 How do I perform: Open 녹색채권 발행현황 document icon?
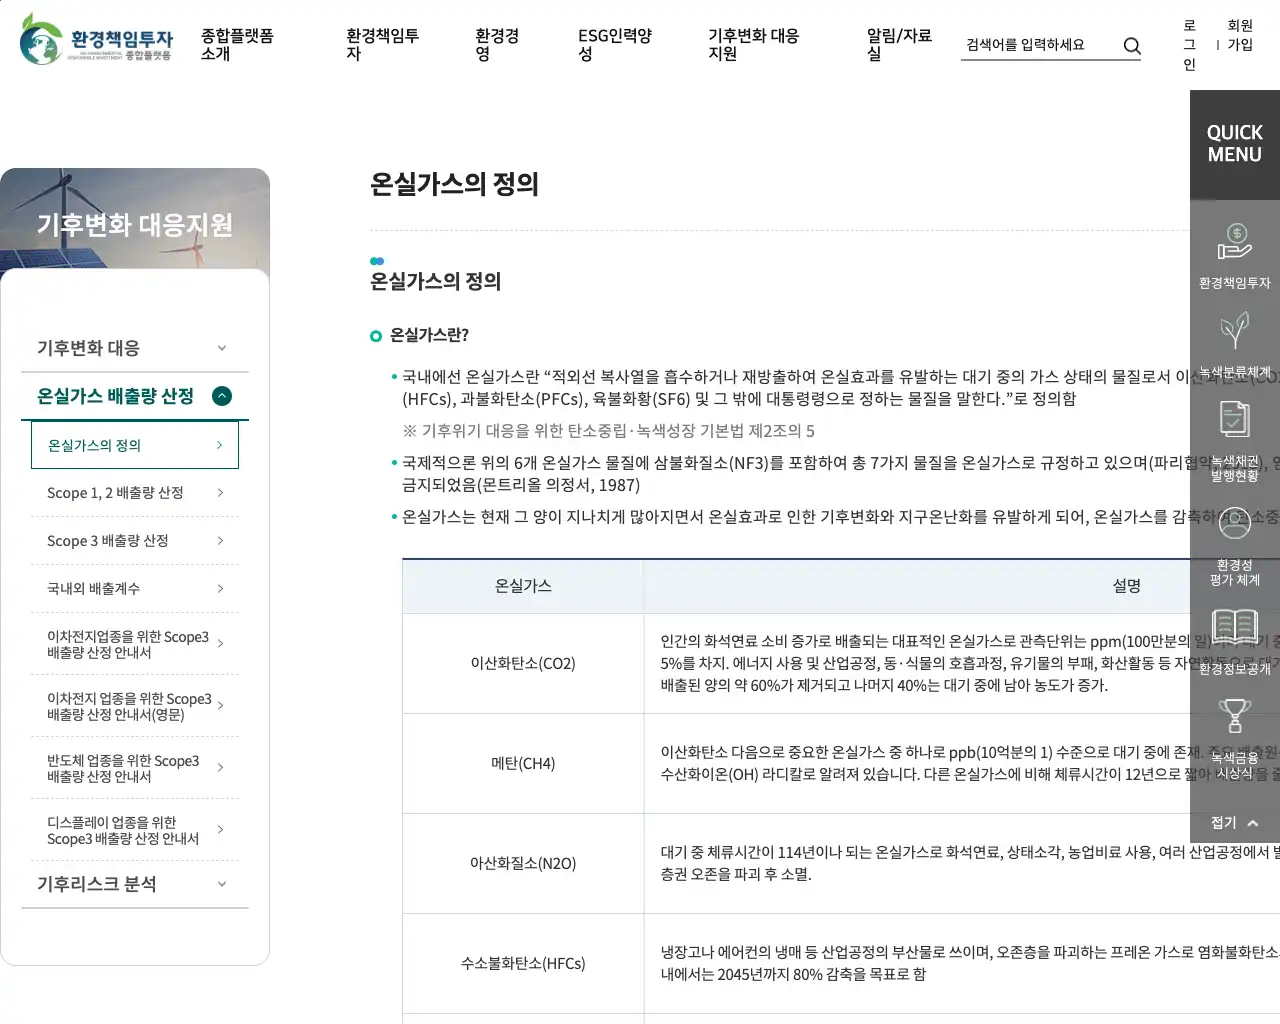click(1234, 420)
